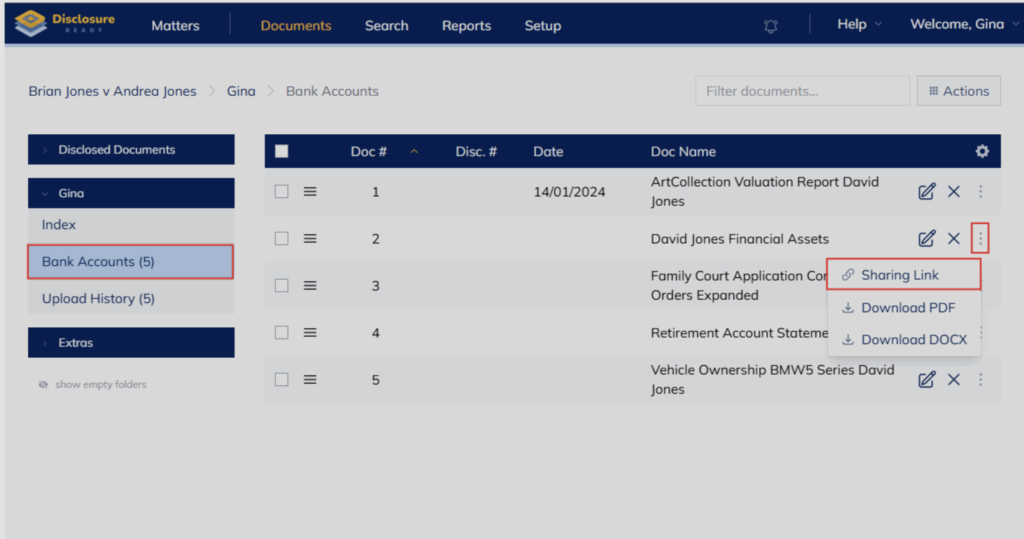Show empty folders link
Viewport: 1024px width, 539px height.
tap(100, 384)
